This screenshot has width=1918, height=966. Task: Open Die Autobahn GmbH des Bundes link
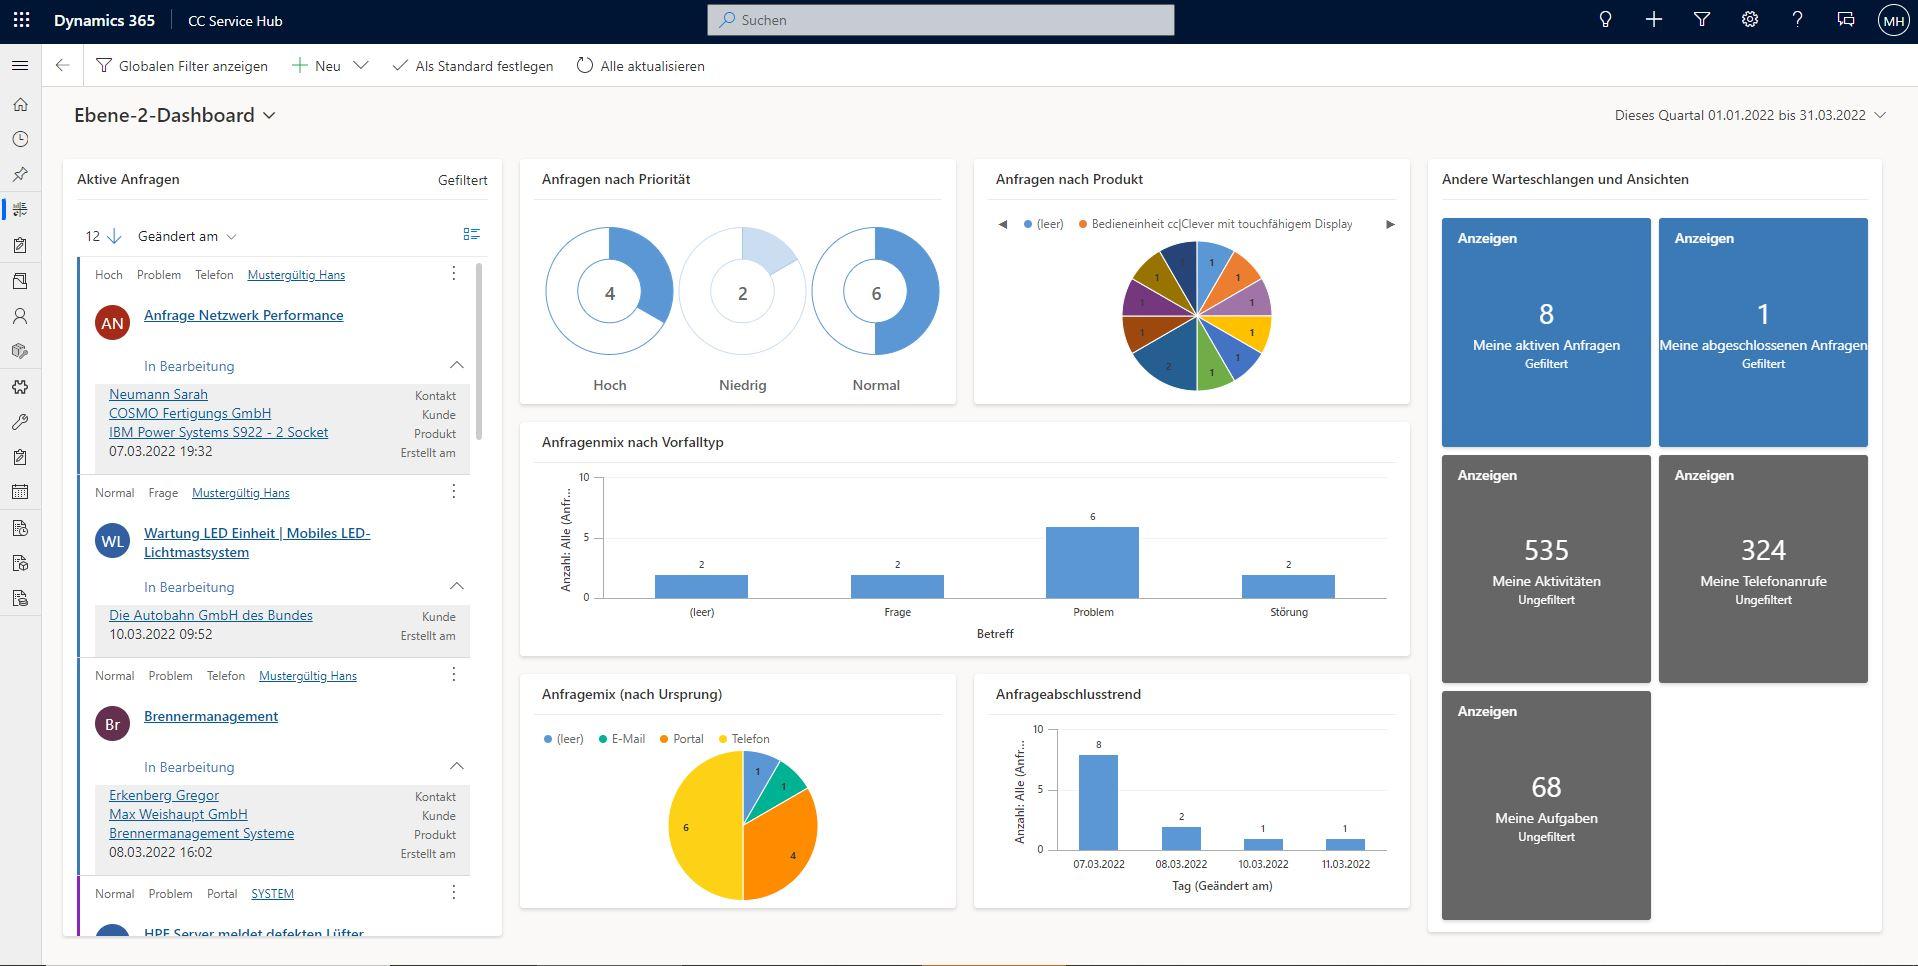(x=211, y=615)
